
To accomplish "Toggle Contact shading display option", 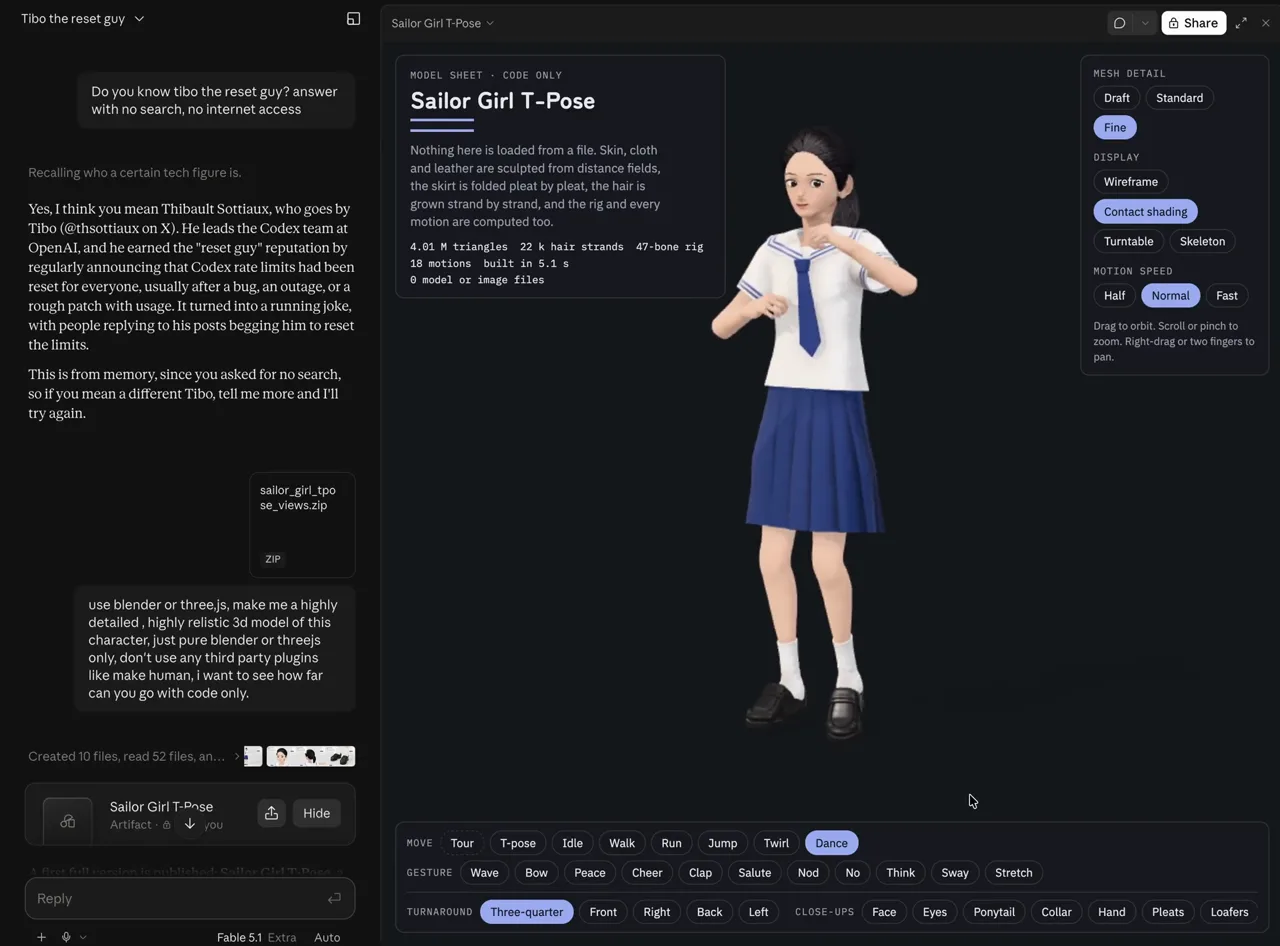I will [x=1146, y=212].
